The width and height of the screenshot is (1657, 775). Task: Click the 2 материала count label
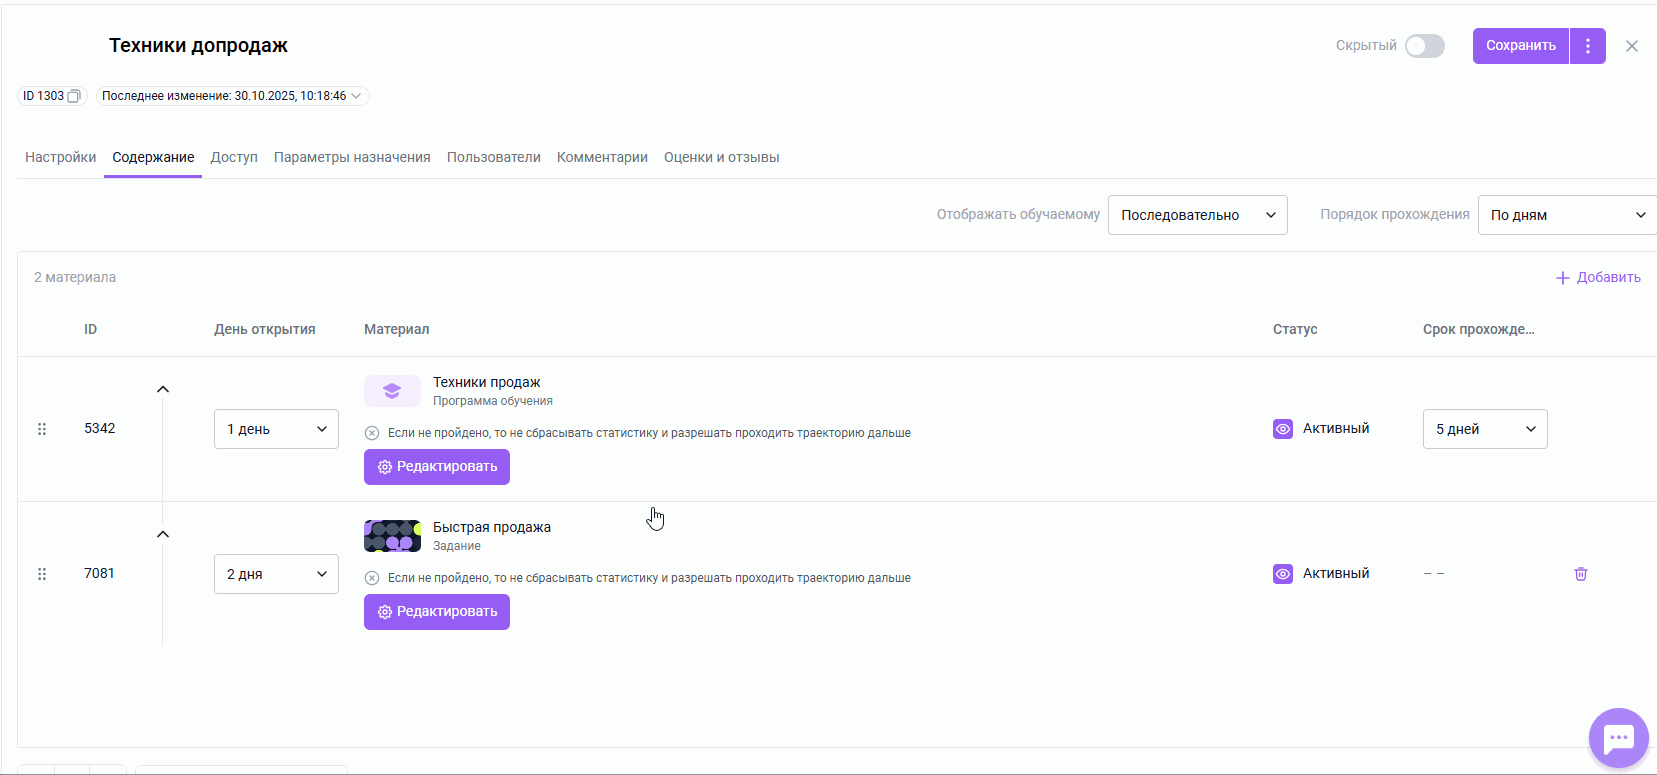point(75,277)
